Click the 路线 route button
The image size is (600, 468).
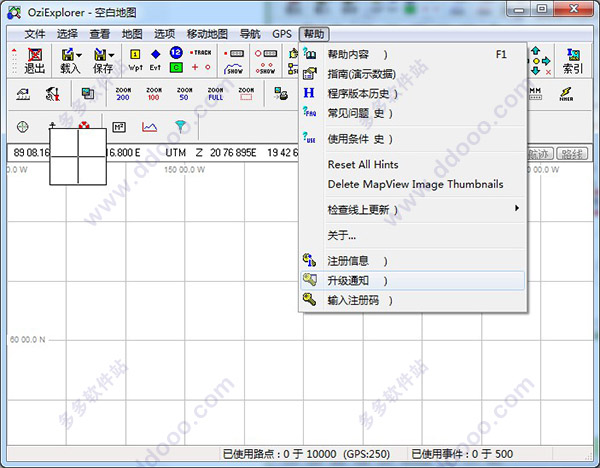[x=572, y=154]
